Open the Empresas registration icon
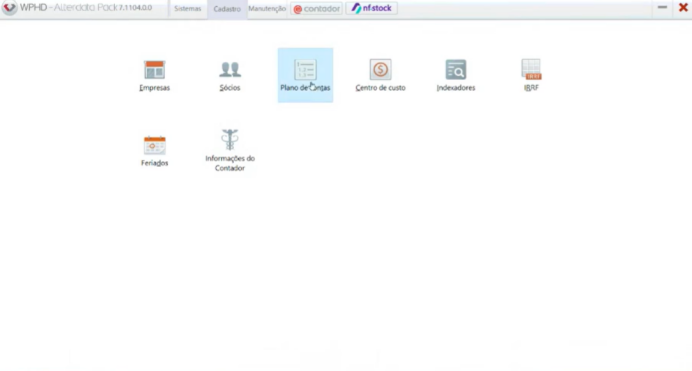692x371 pixels. point(154,75)
